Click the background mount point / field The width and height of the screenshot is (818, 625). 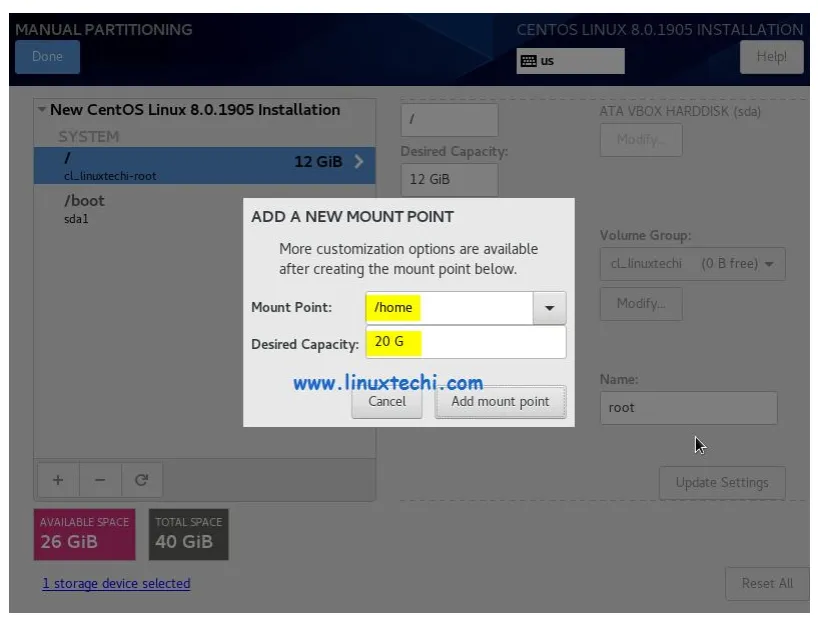tap(449, 119)
